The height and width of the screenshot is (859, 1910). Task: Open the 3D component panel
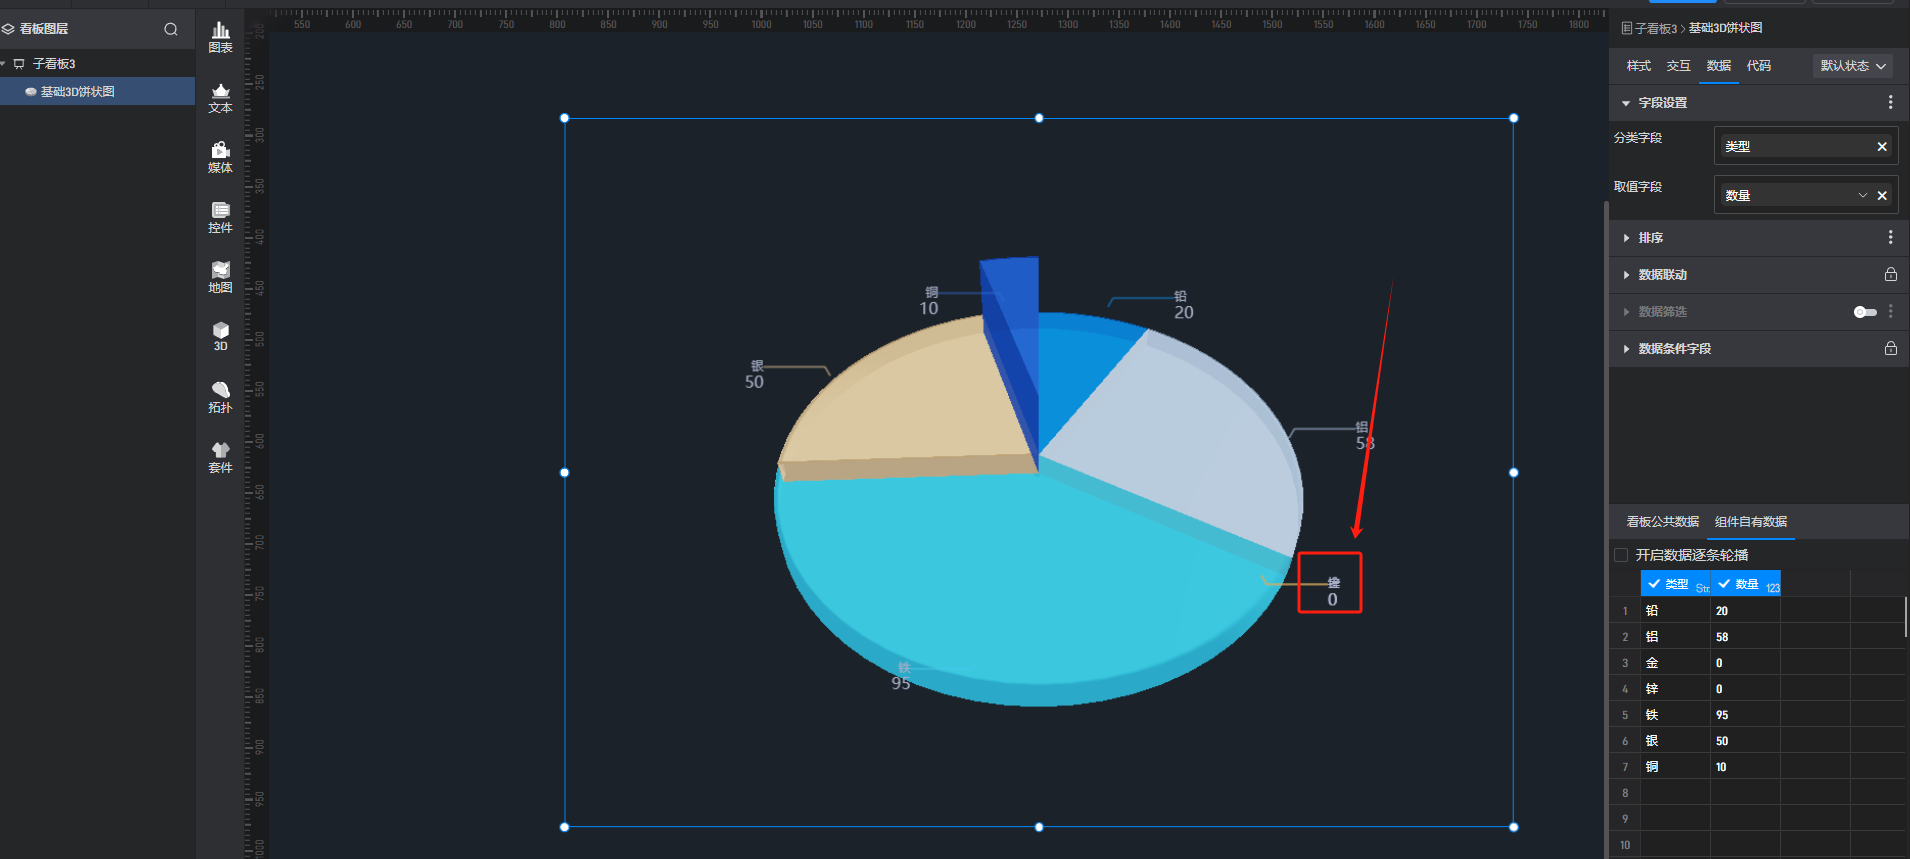[x=220, y=337]
